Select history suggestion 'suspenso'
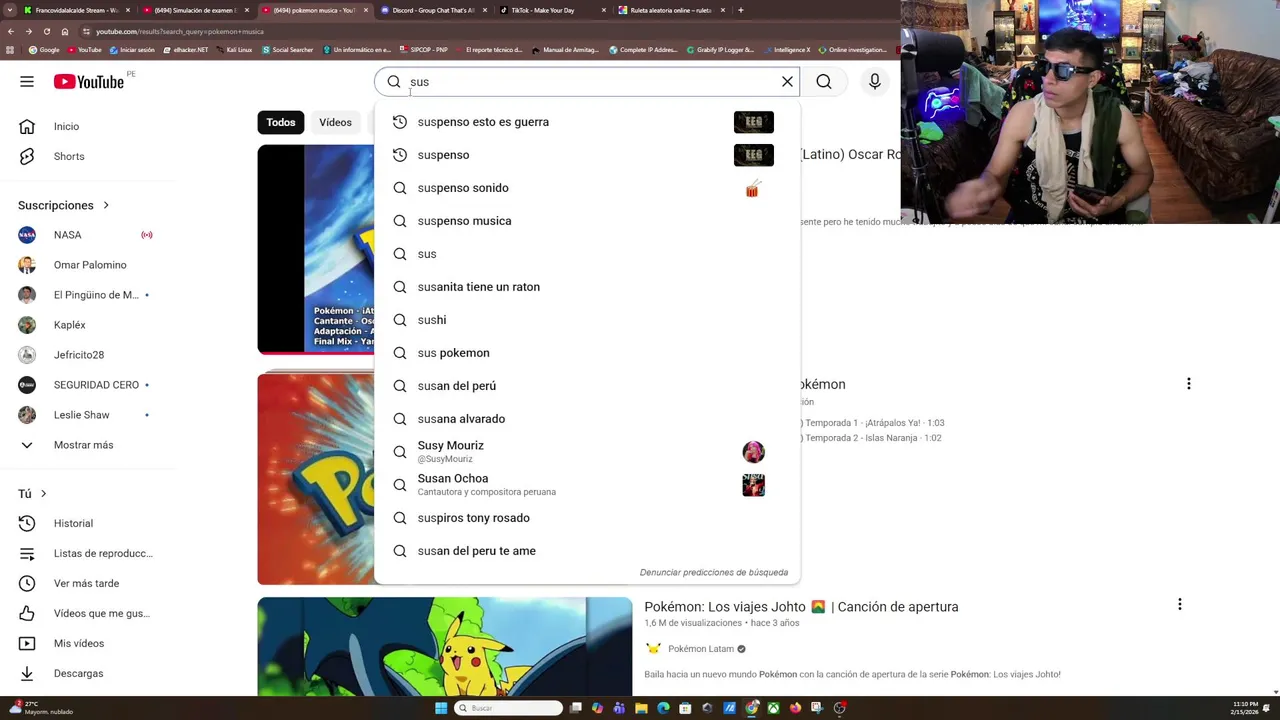 (x=587, y=155)
